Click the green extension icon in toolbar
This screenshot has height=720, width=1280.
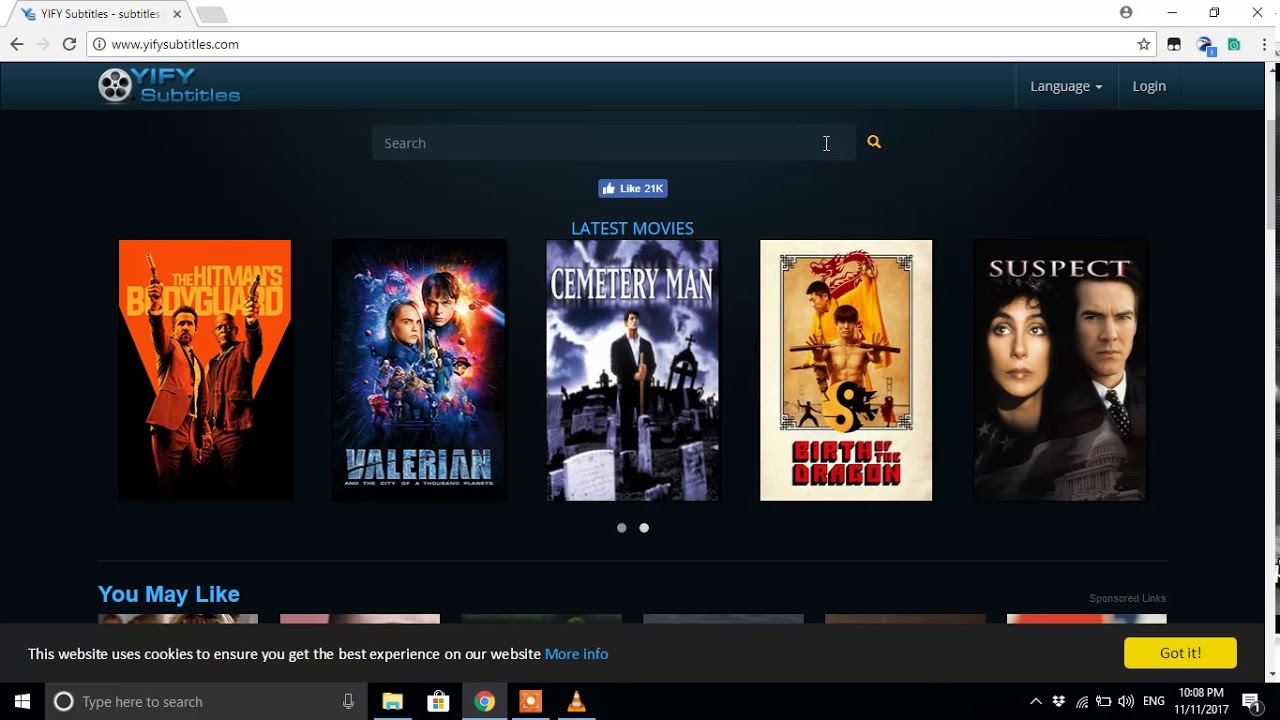tap(1234, 44)
